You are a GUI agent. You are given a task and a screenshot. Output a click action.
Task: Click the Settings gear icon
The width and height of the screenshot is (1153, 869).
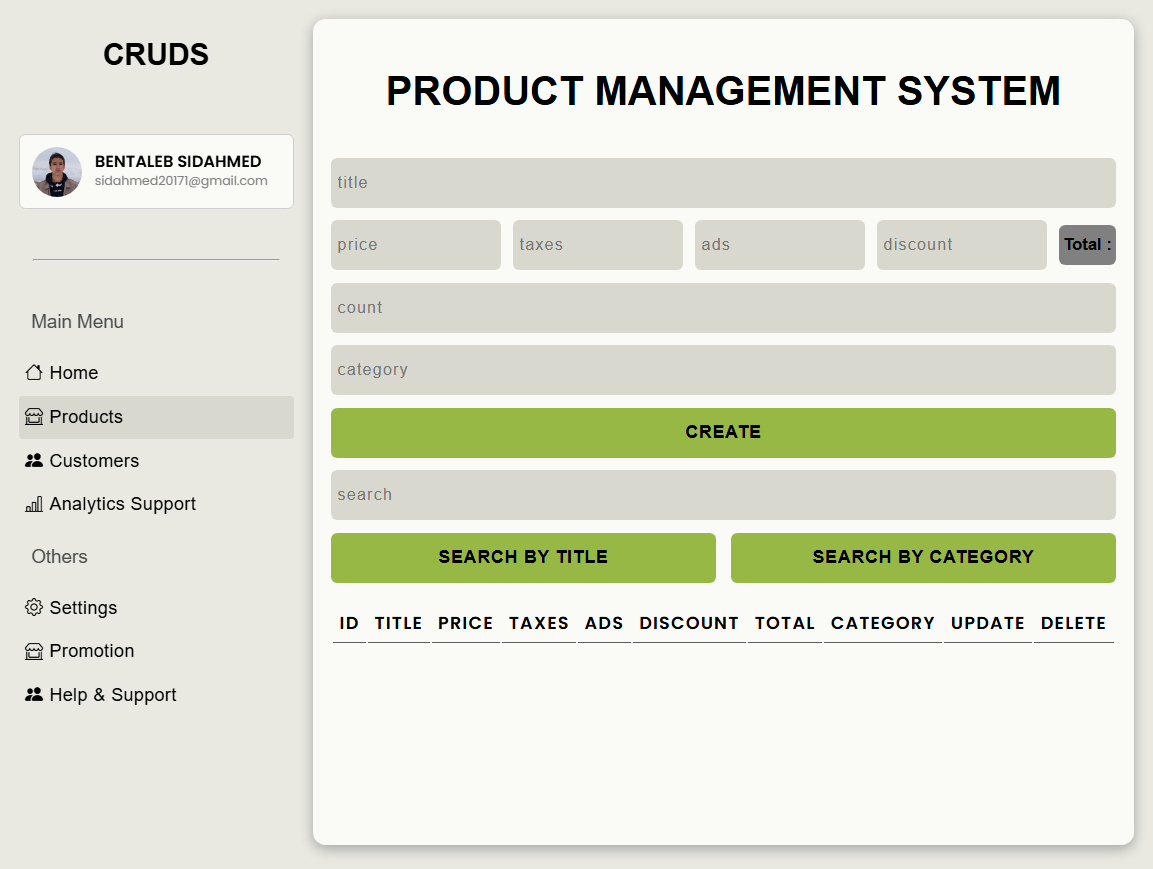tap(33, 607)
